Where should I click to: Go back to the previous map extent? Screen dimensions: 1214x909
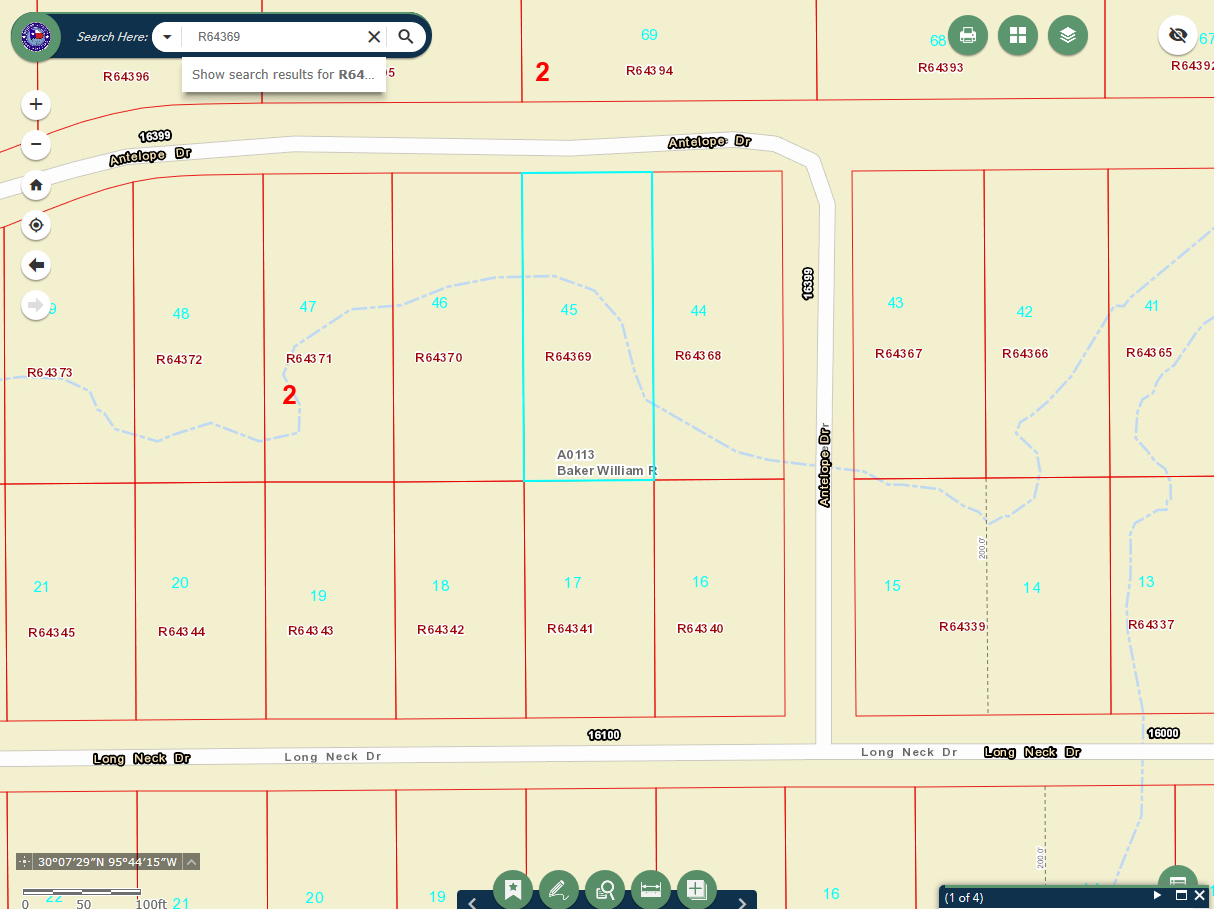[36, 265]
